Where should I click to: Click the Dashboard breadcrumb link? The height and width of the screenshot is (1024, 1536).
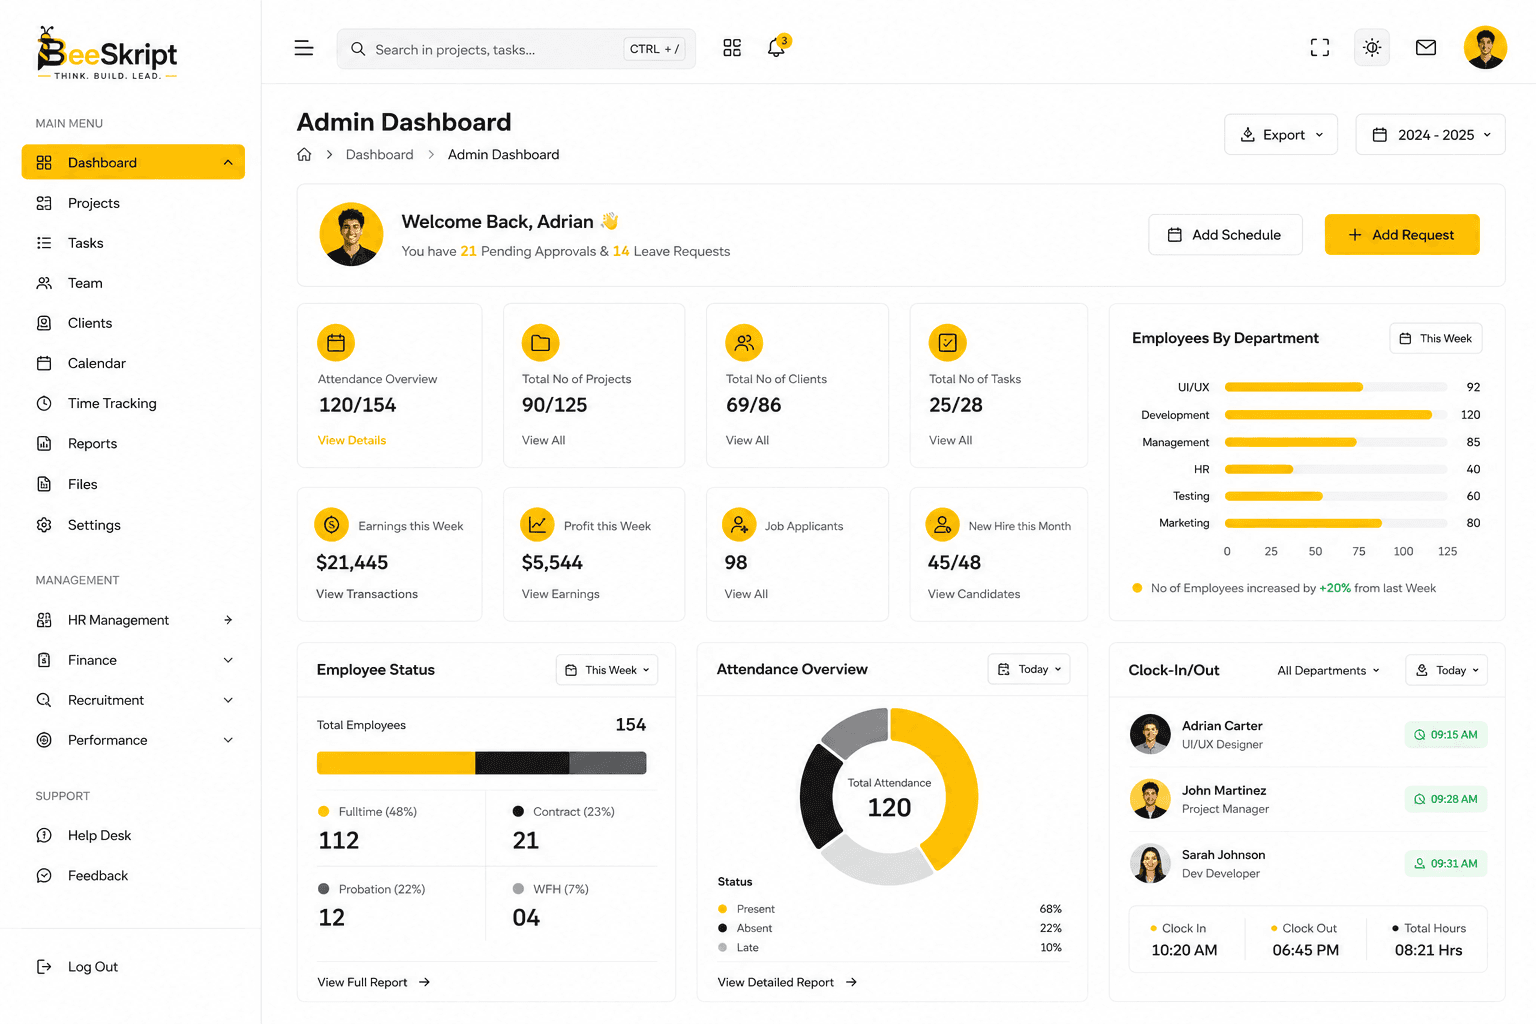coord(379,154)
